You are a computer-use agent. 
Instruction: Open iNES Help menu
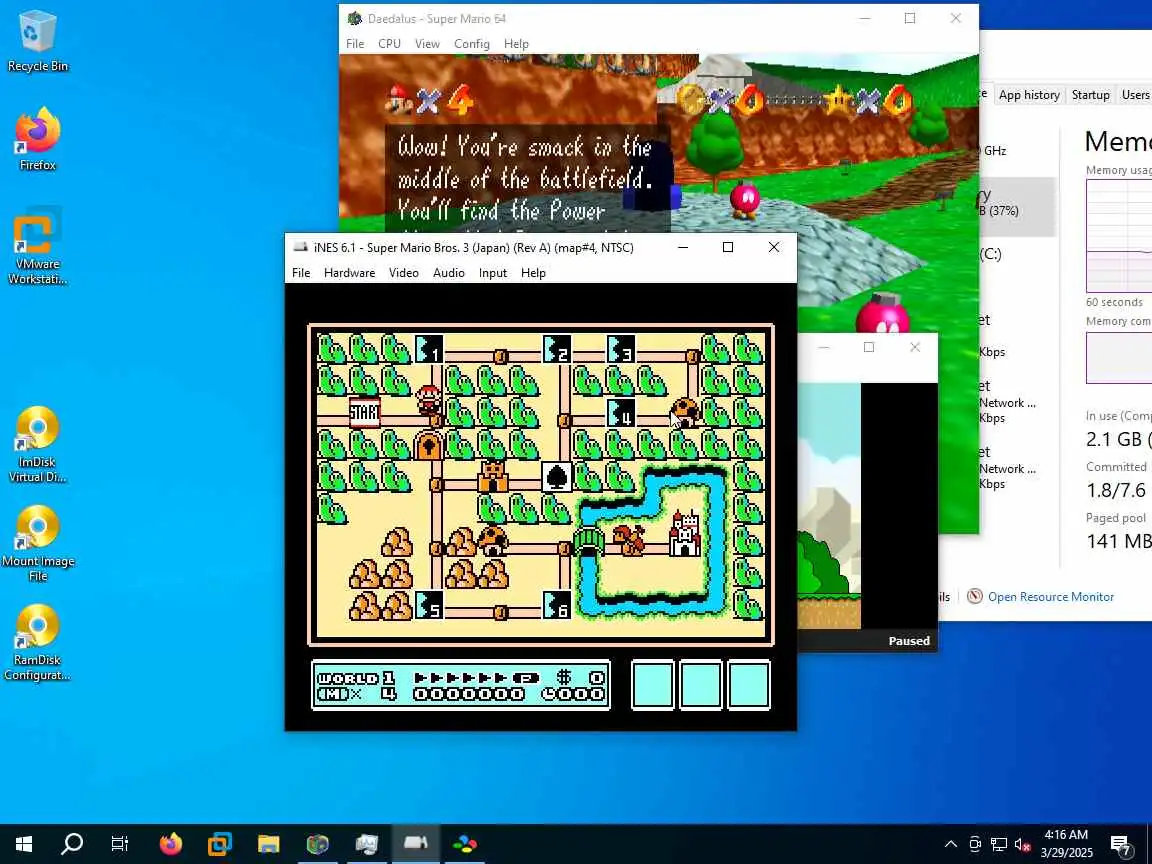[x=533, y=273]
